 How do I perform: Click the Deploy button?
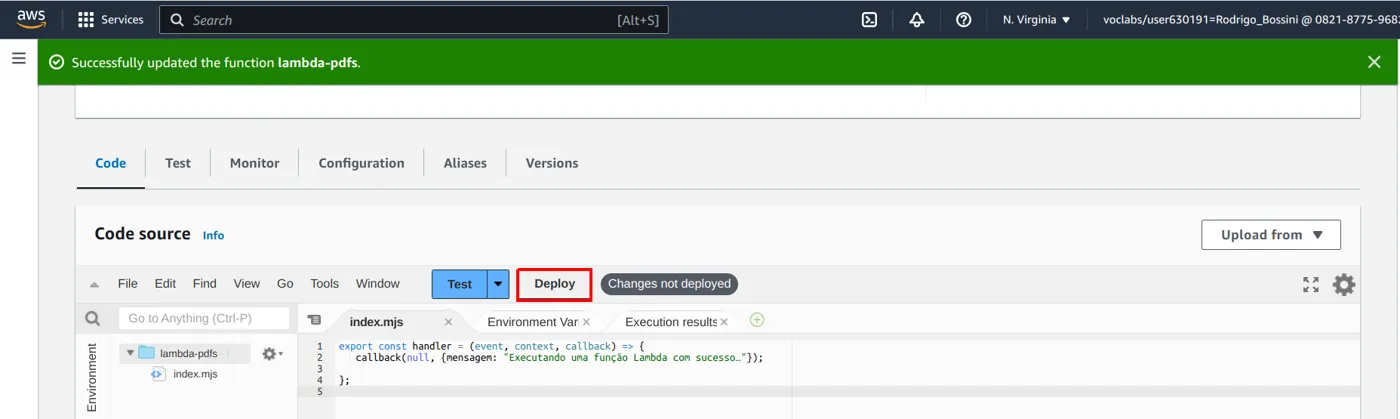tap(554, 284)
